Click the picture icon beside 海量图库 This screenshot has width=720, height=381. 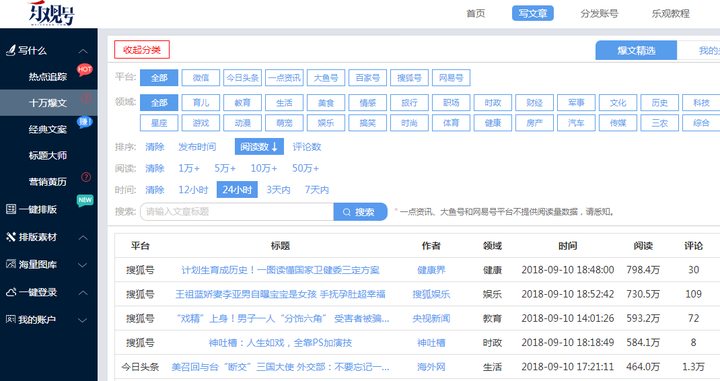(x=11, y=264)
